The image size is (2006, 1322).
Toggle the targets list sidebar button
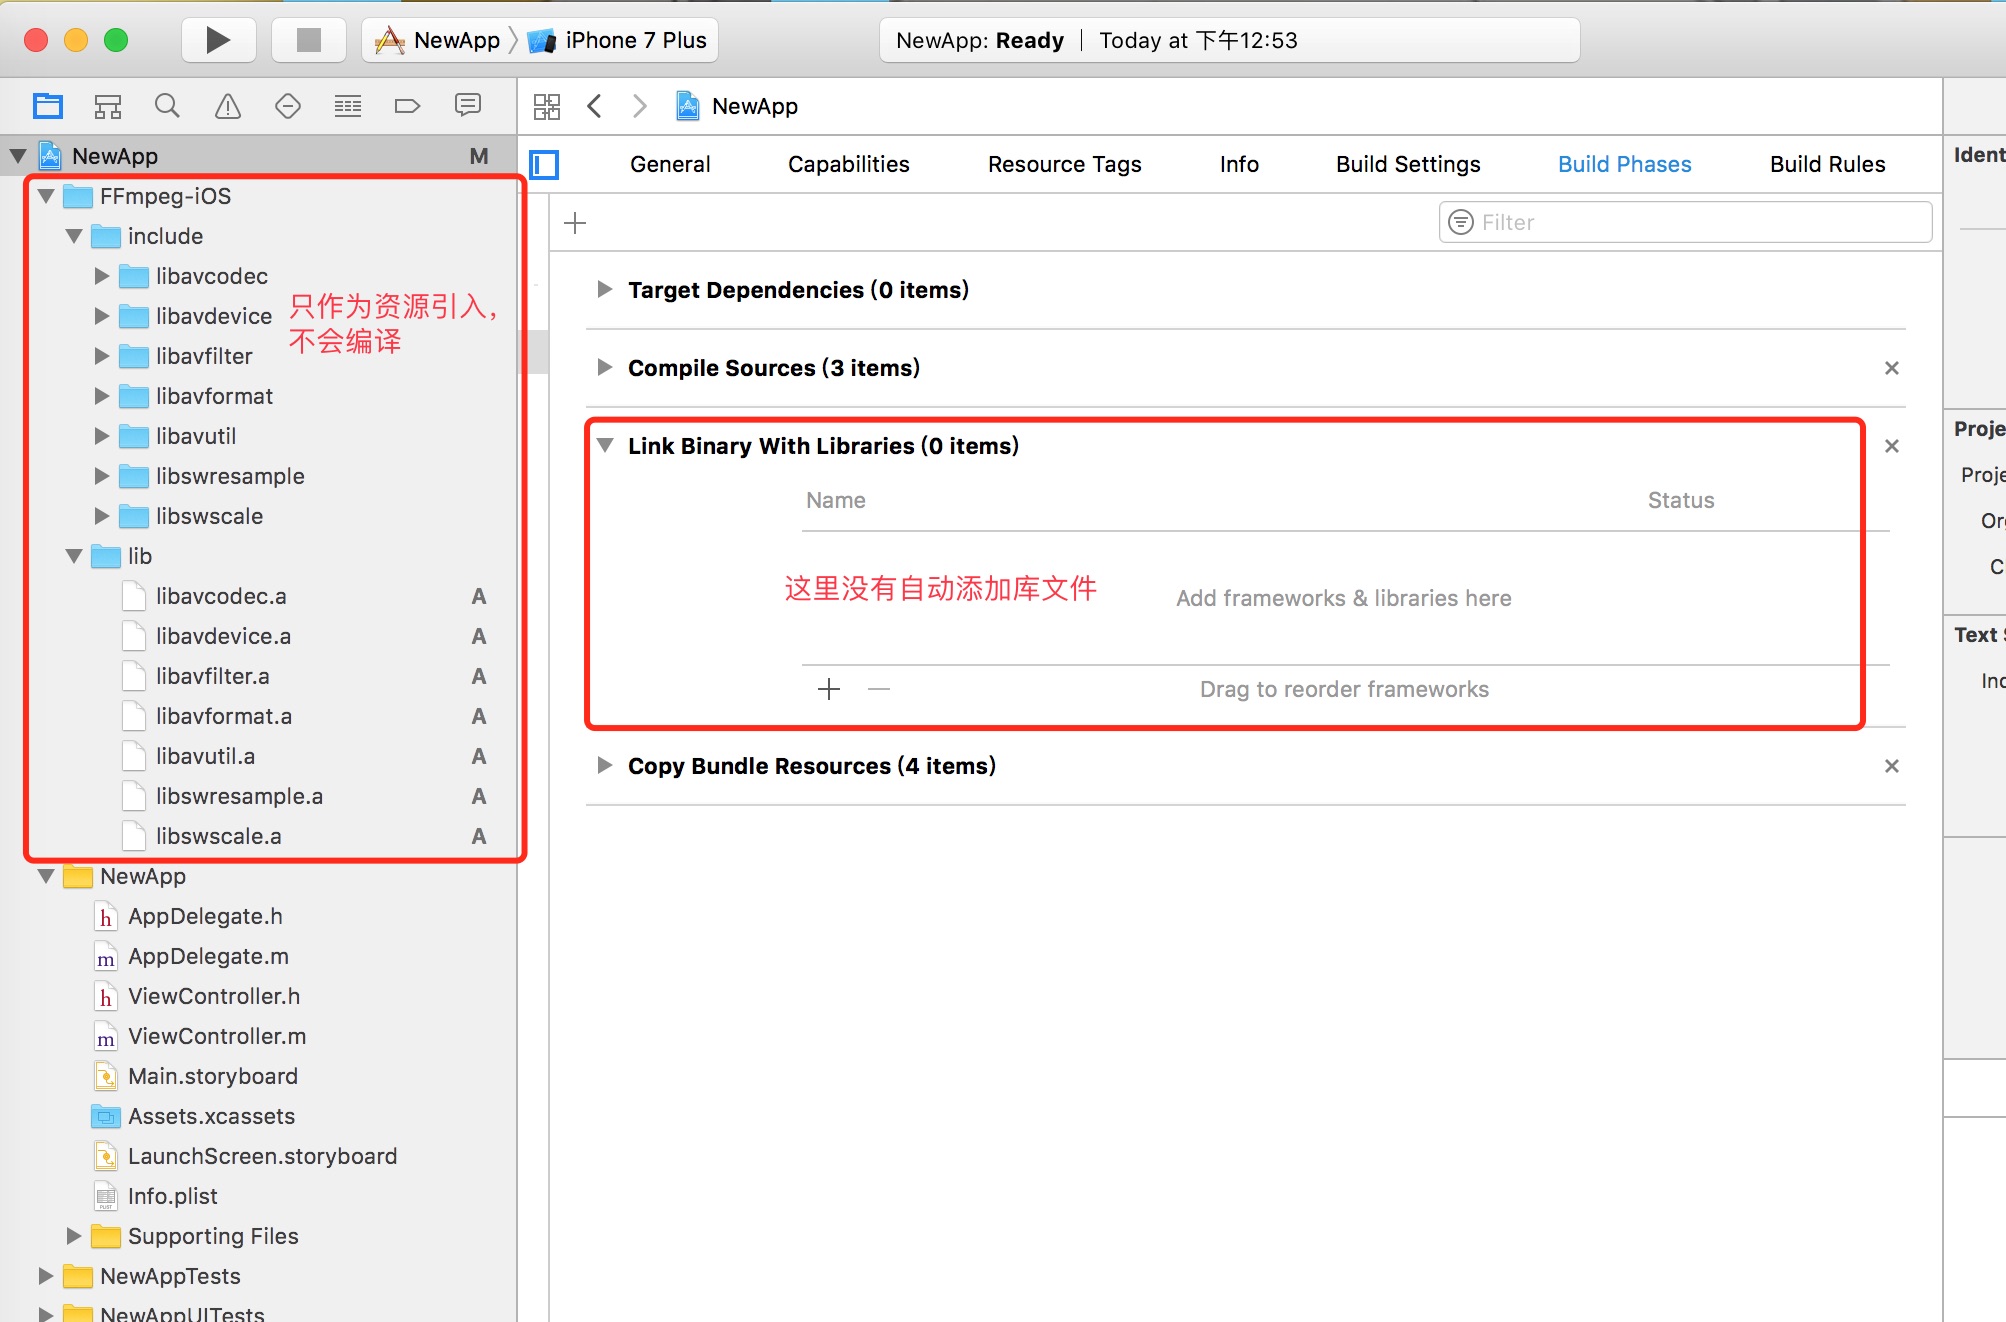coord(544,164)
